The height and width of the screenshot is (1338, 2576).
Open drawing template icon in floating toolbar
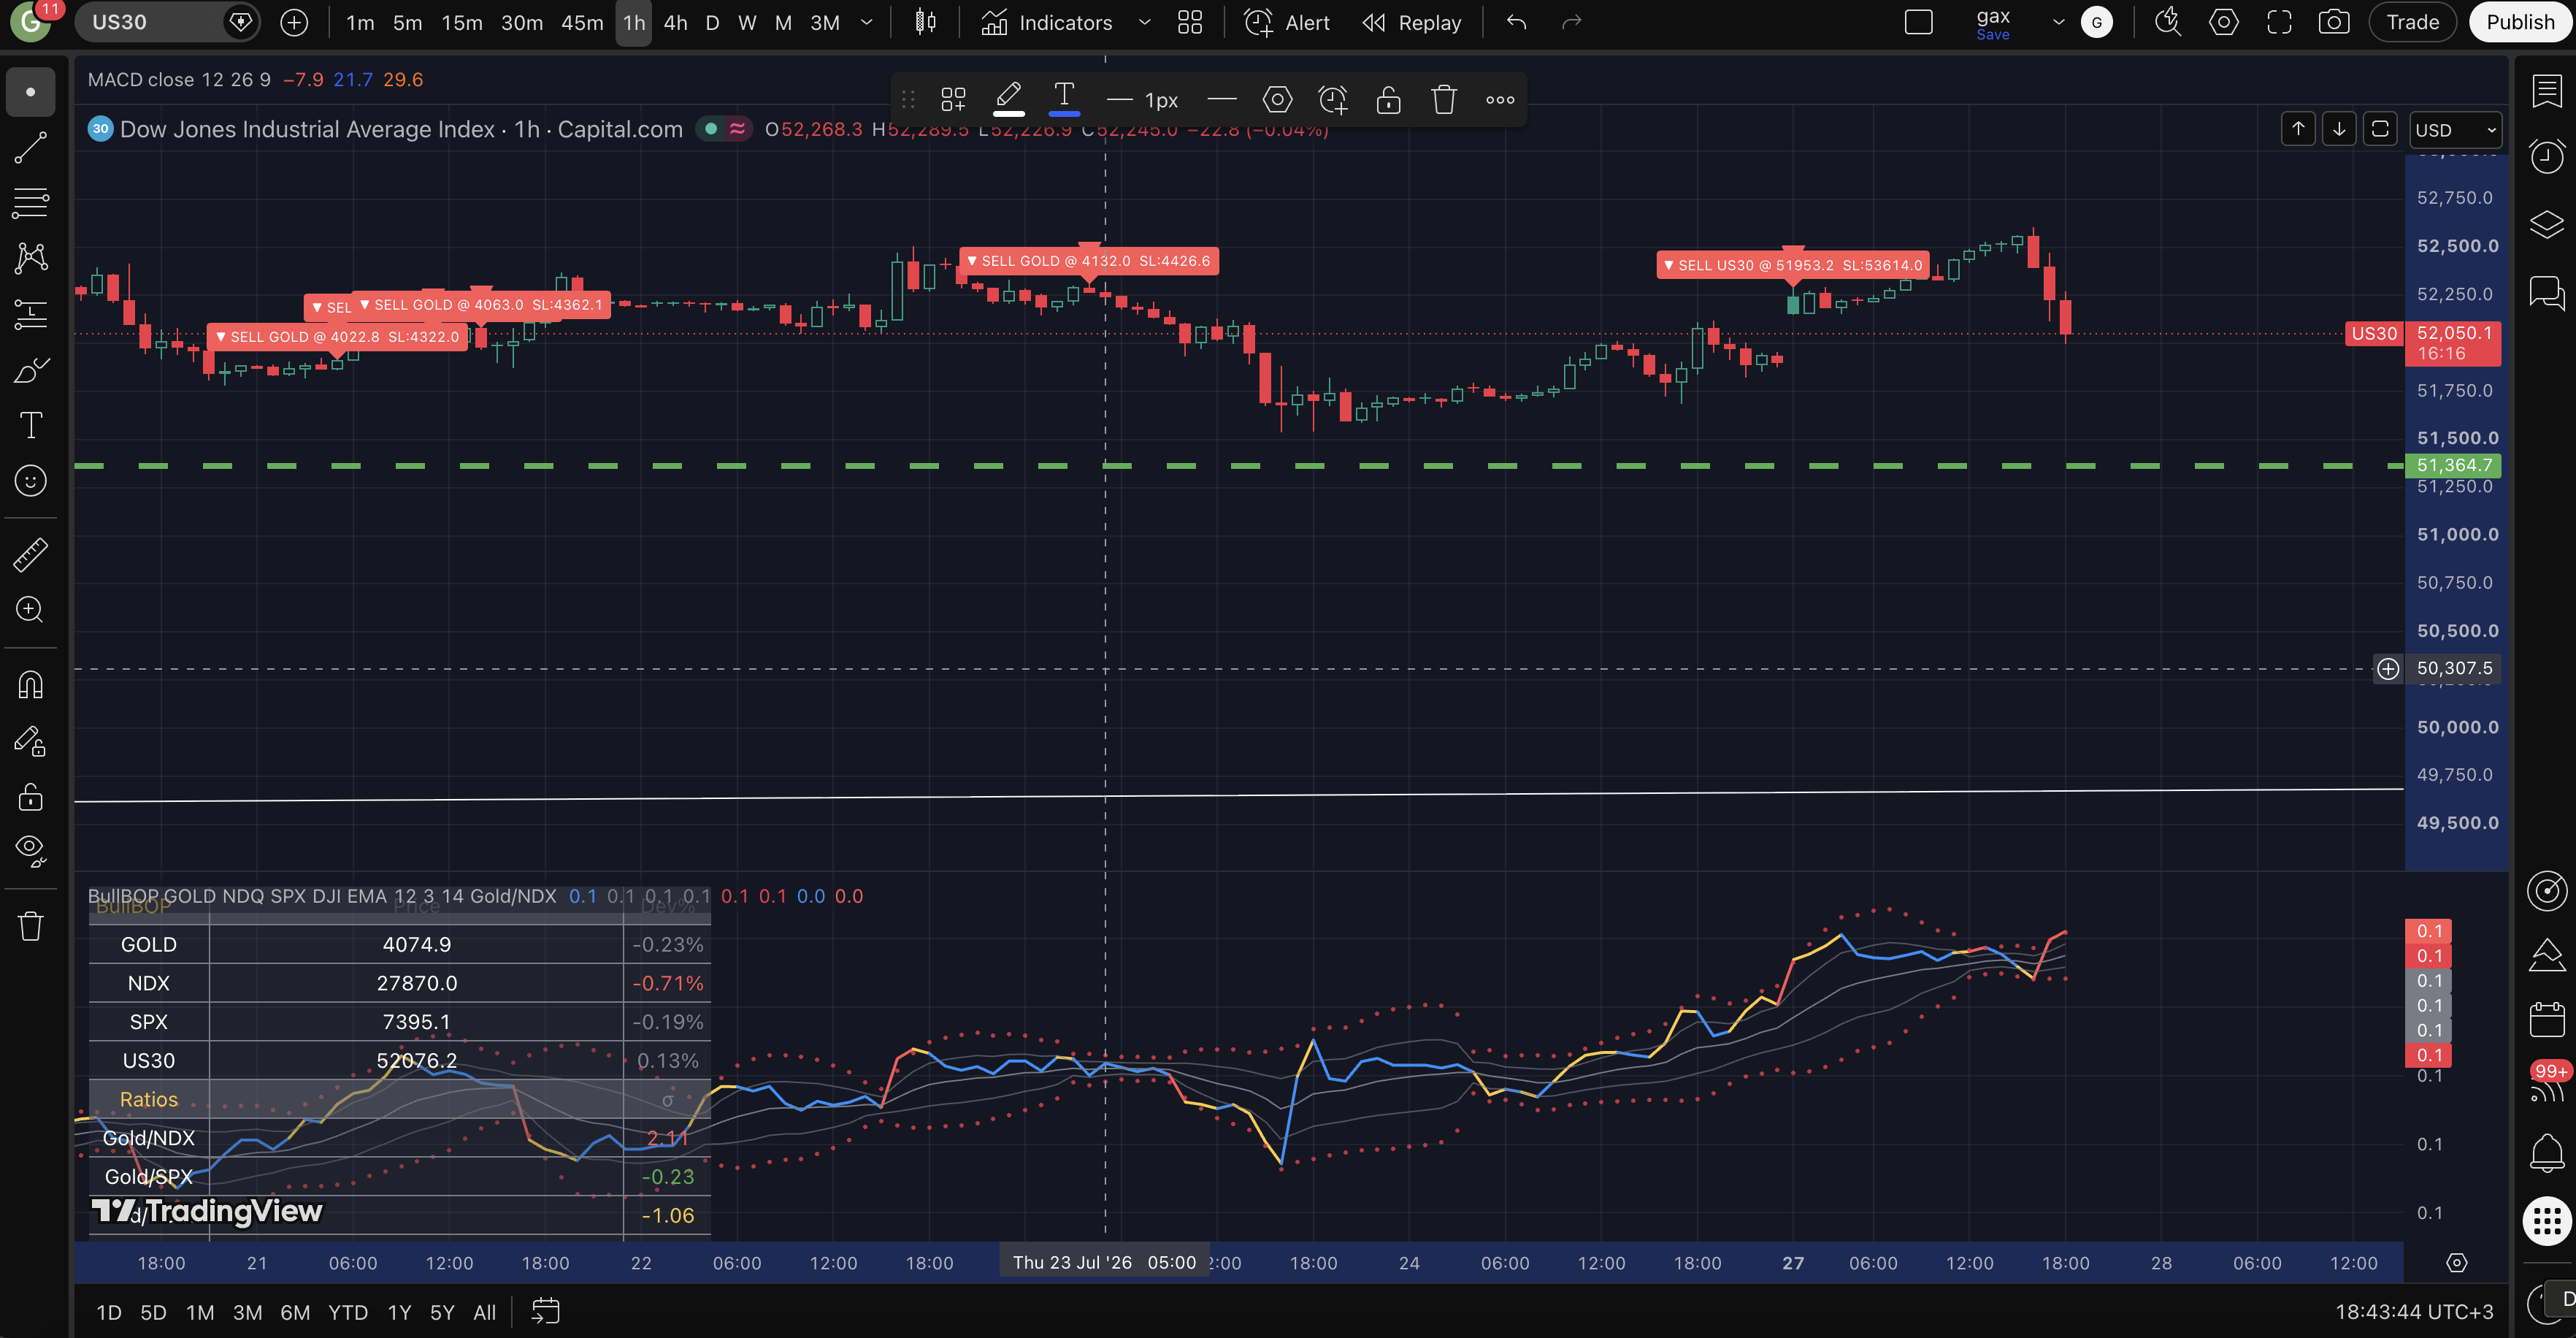(x=953, y=99)
